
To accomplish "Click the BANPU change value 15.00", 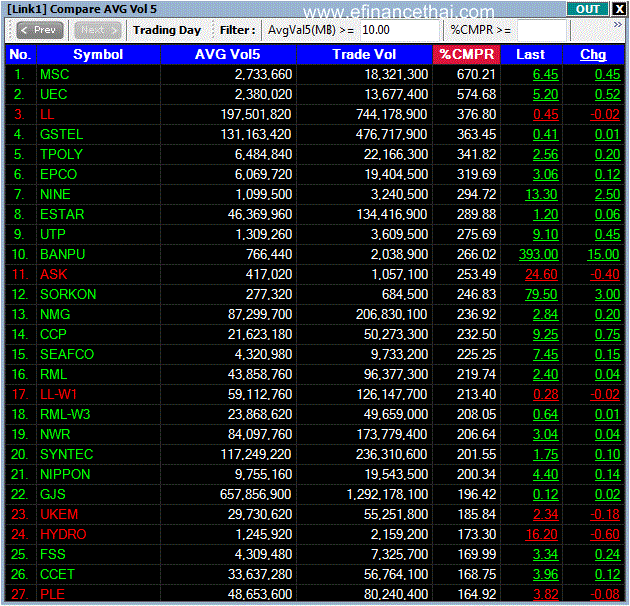I will tap(603, 254).
